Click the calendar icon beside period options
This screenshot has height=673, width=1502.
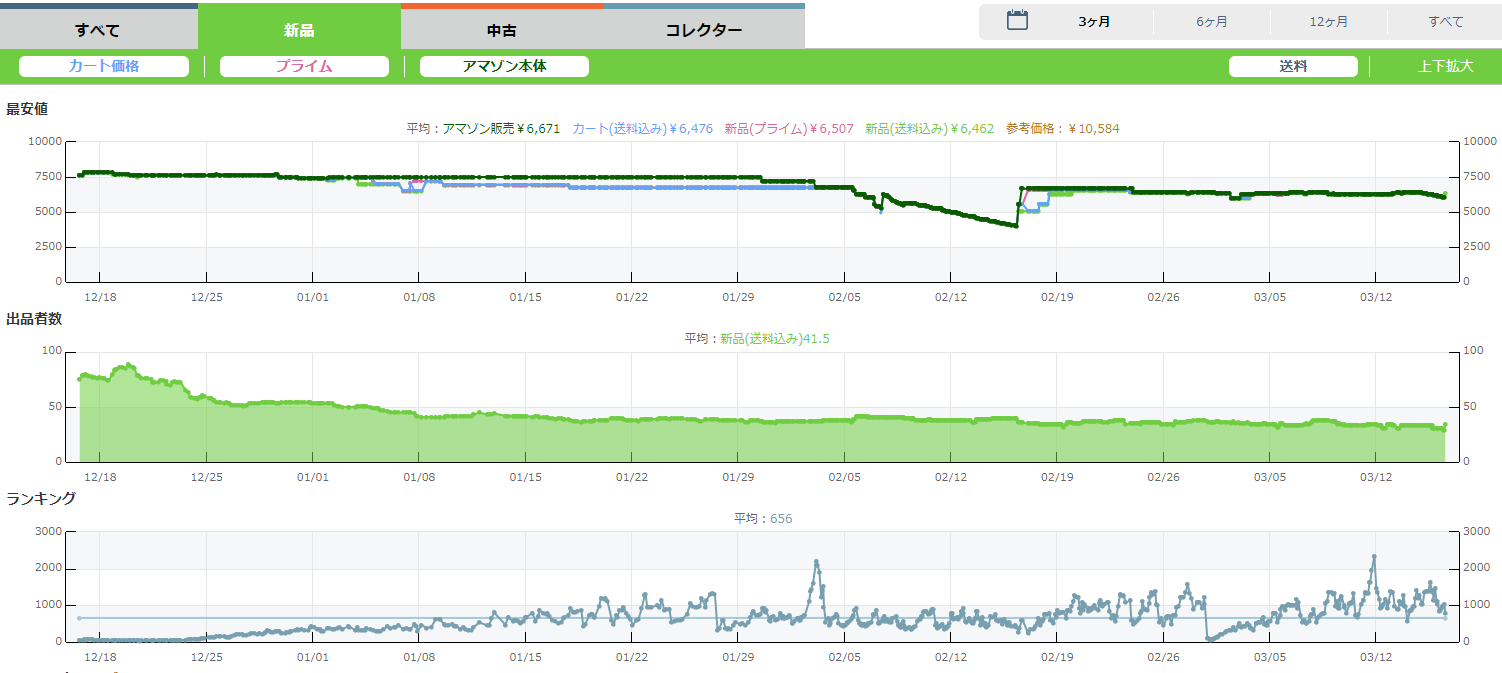click(1017, 20)
